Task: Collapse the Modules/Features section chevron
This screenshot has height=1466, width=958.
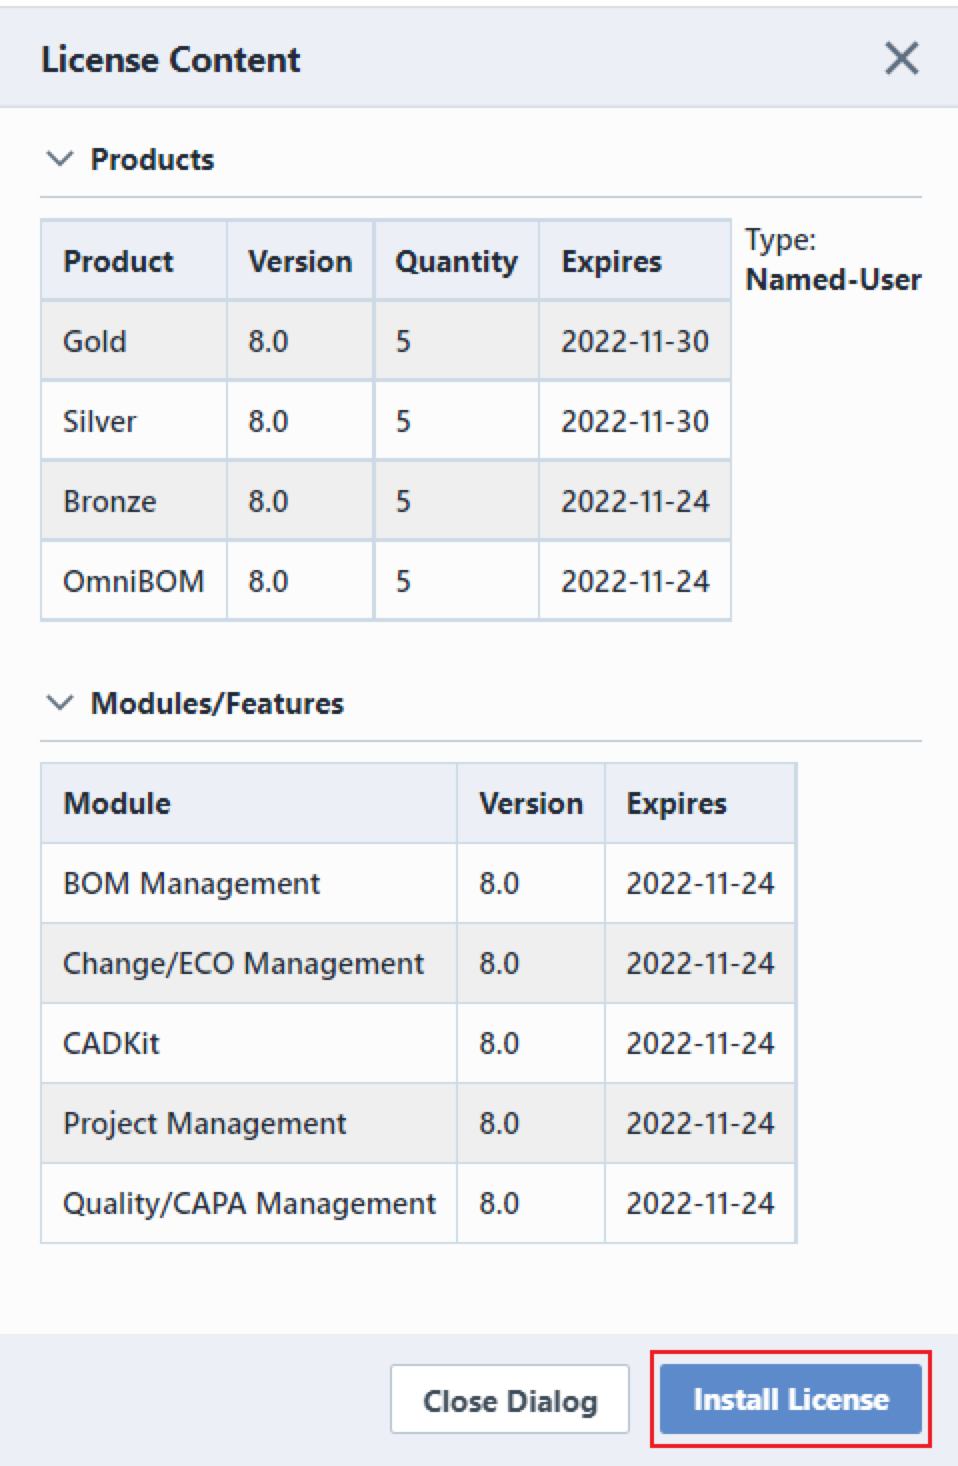Action: point(60,703)
